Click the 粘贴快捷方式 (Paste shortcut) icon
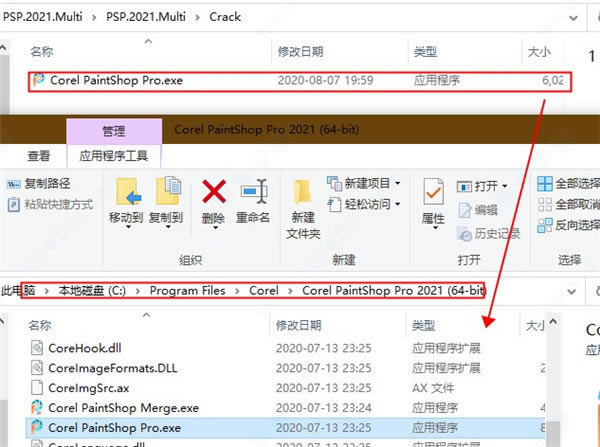 click(x=13, y=204)
